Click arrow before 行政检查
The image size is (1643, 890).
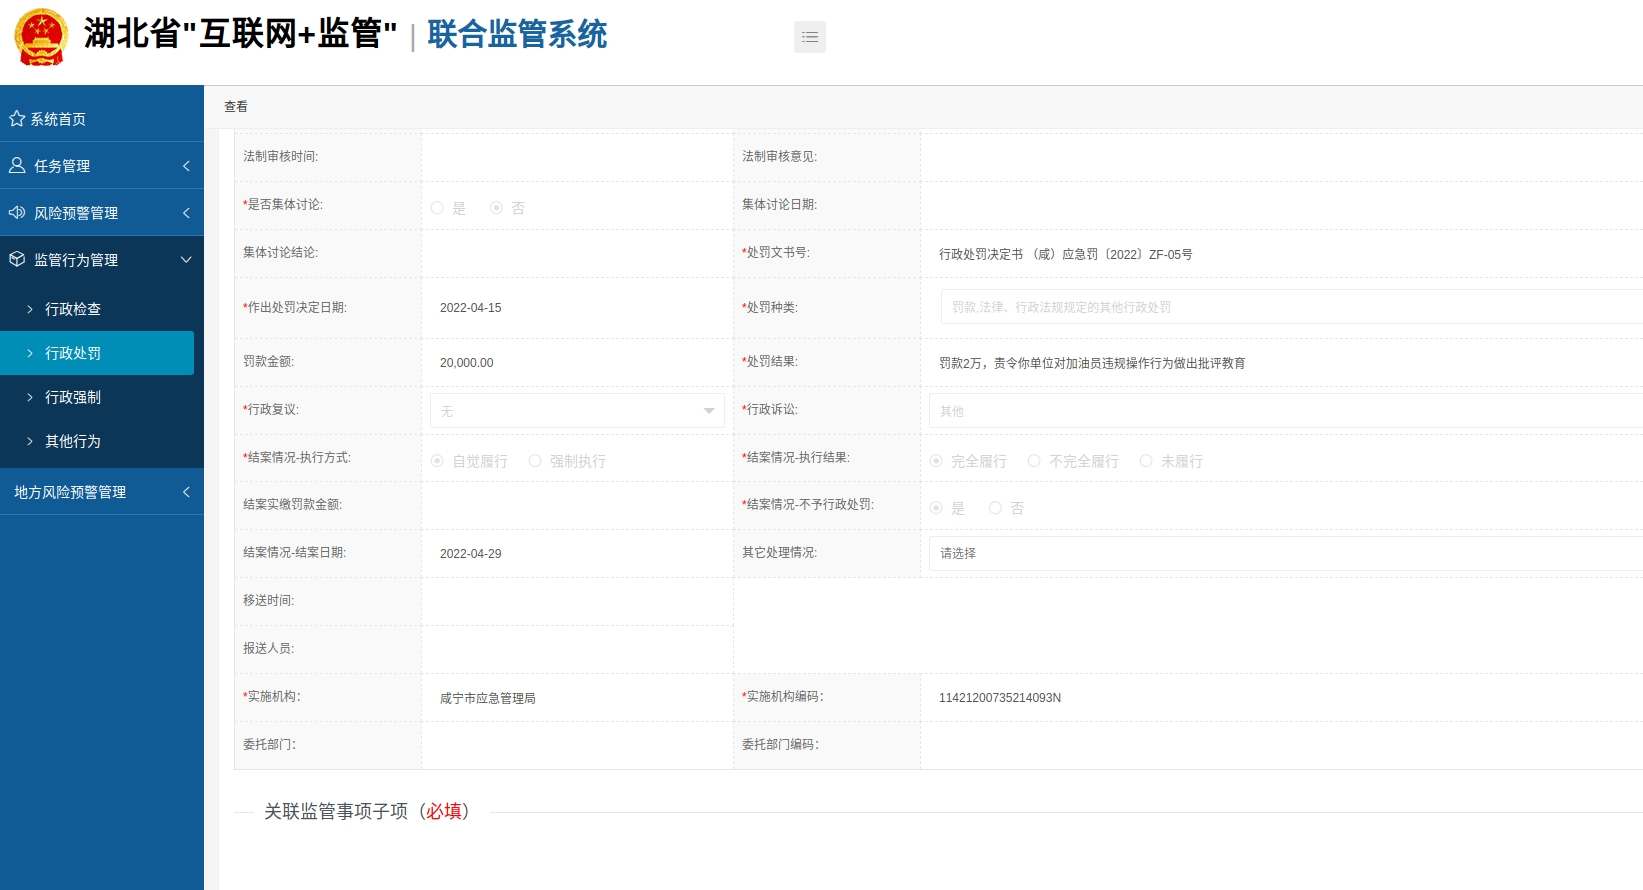coord(30,310)
